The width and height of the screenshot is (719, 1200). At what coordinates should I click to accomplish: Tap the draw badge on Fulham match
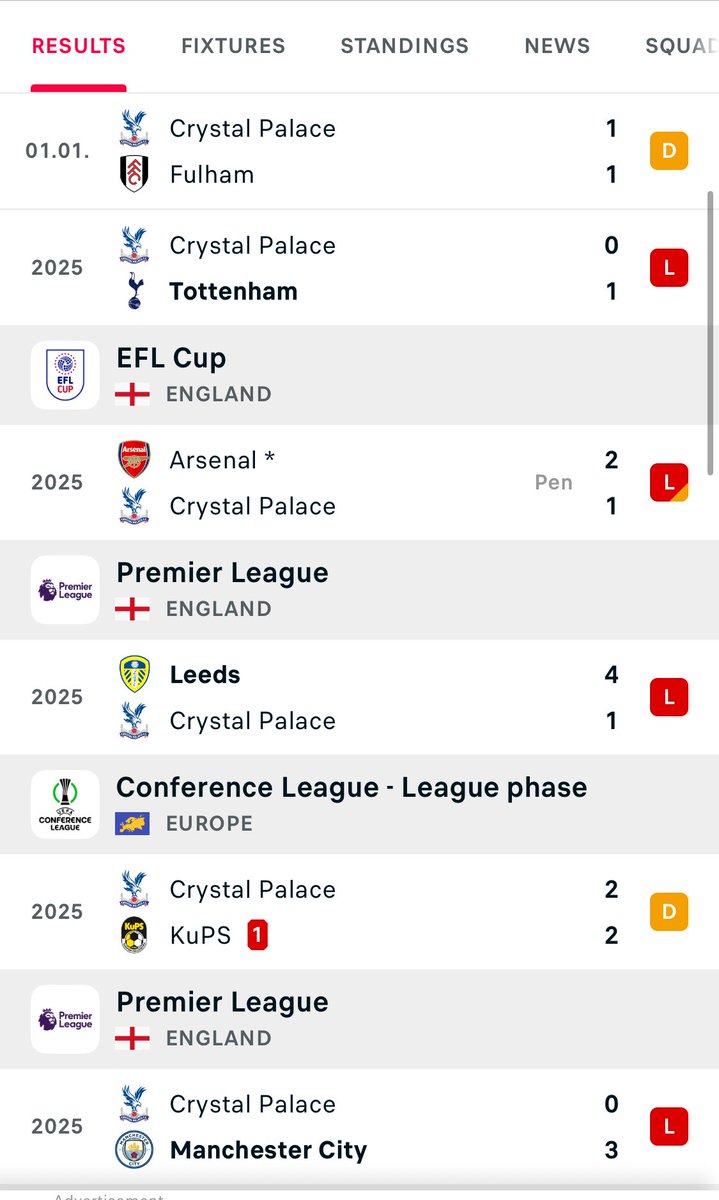tap(669, 152)
